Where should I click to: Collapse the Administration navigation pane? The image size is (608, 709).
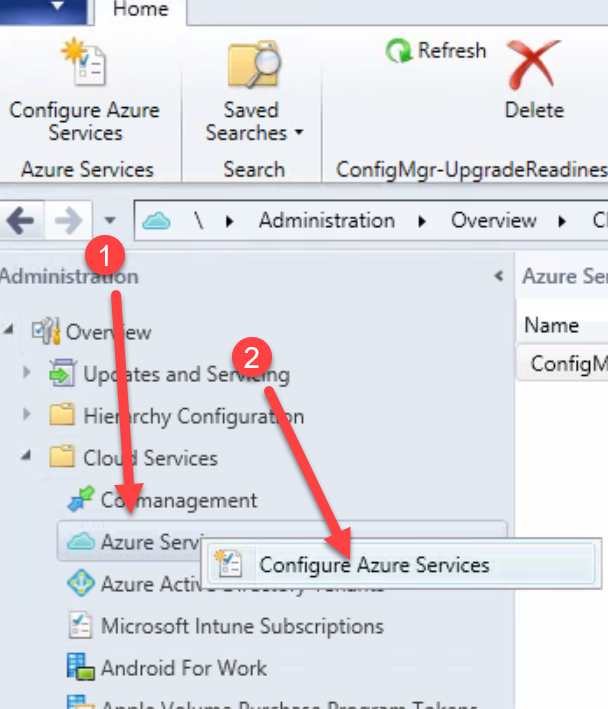pos(498,276)
